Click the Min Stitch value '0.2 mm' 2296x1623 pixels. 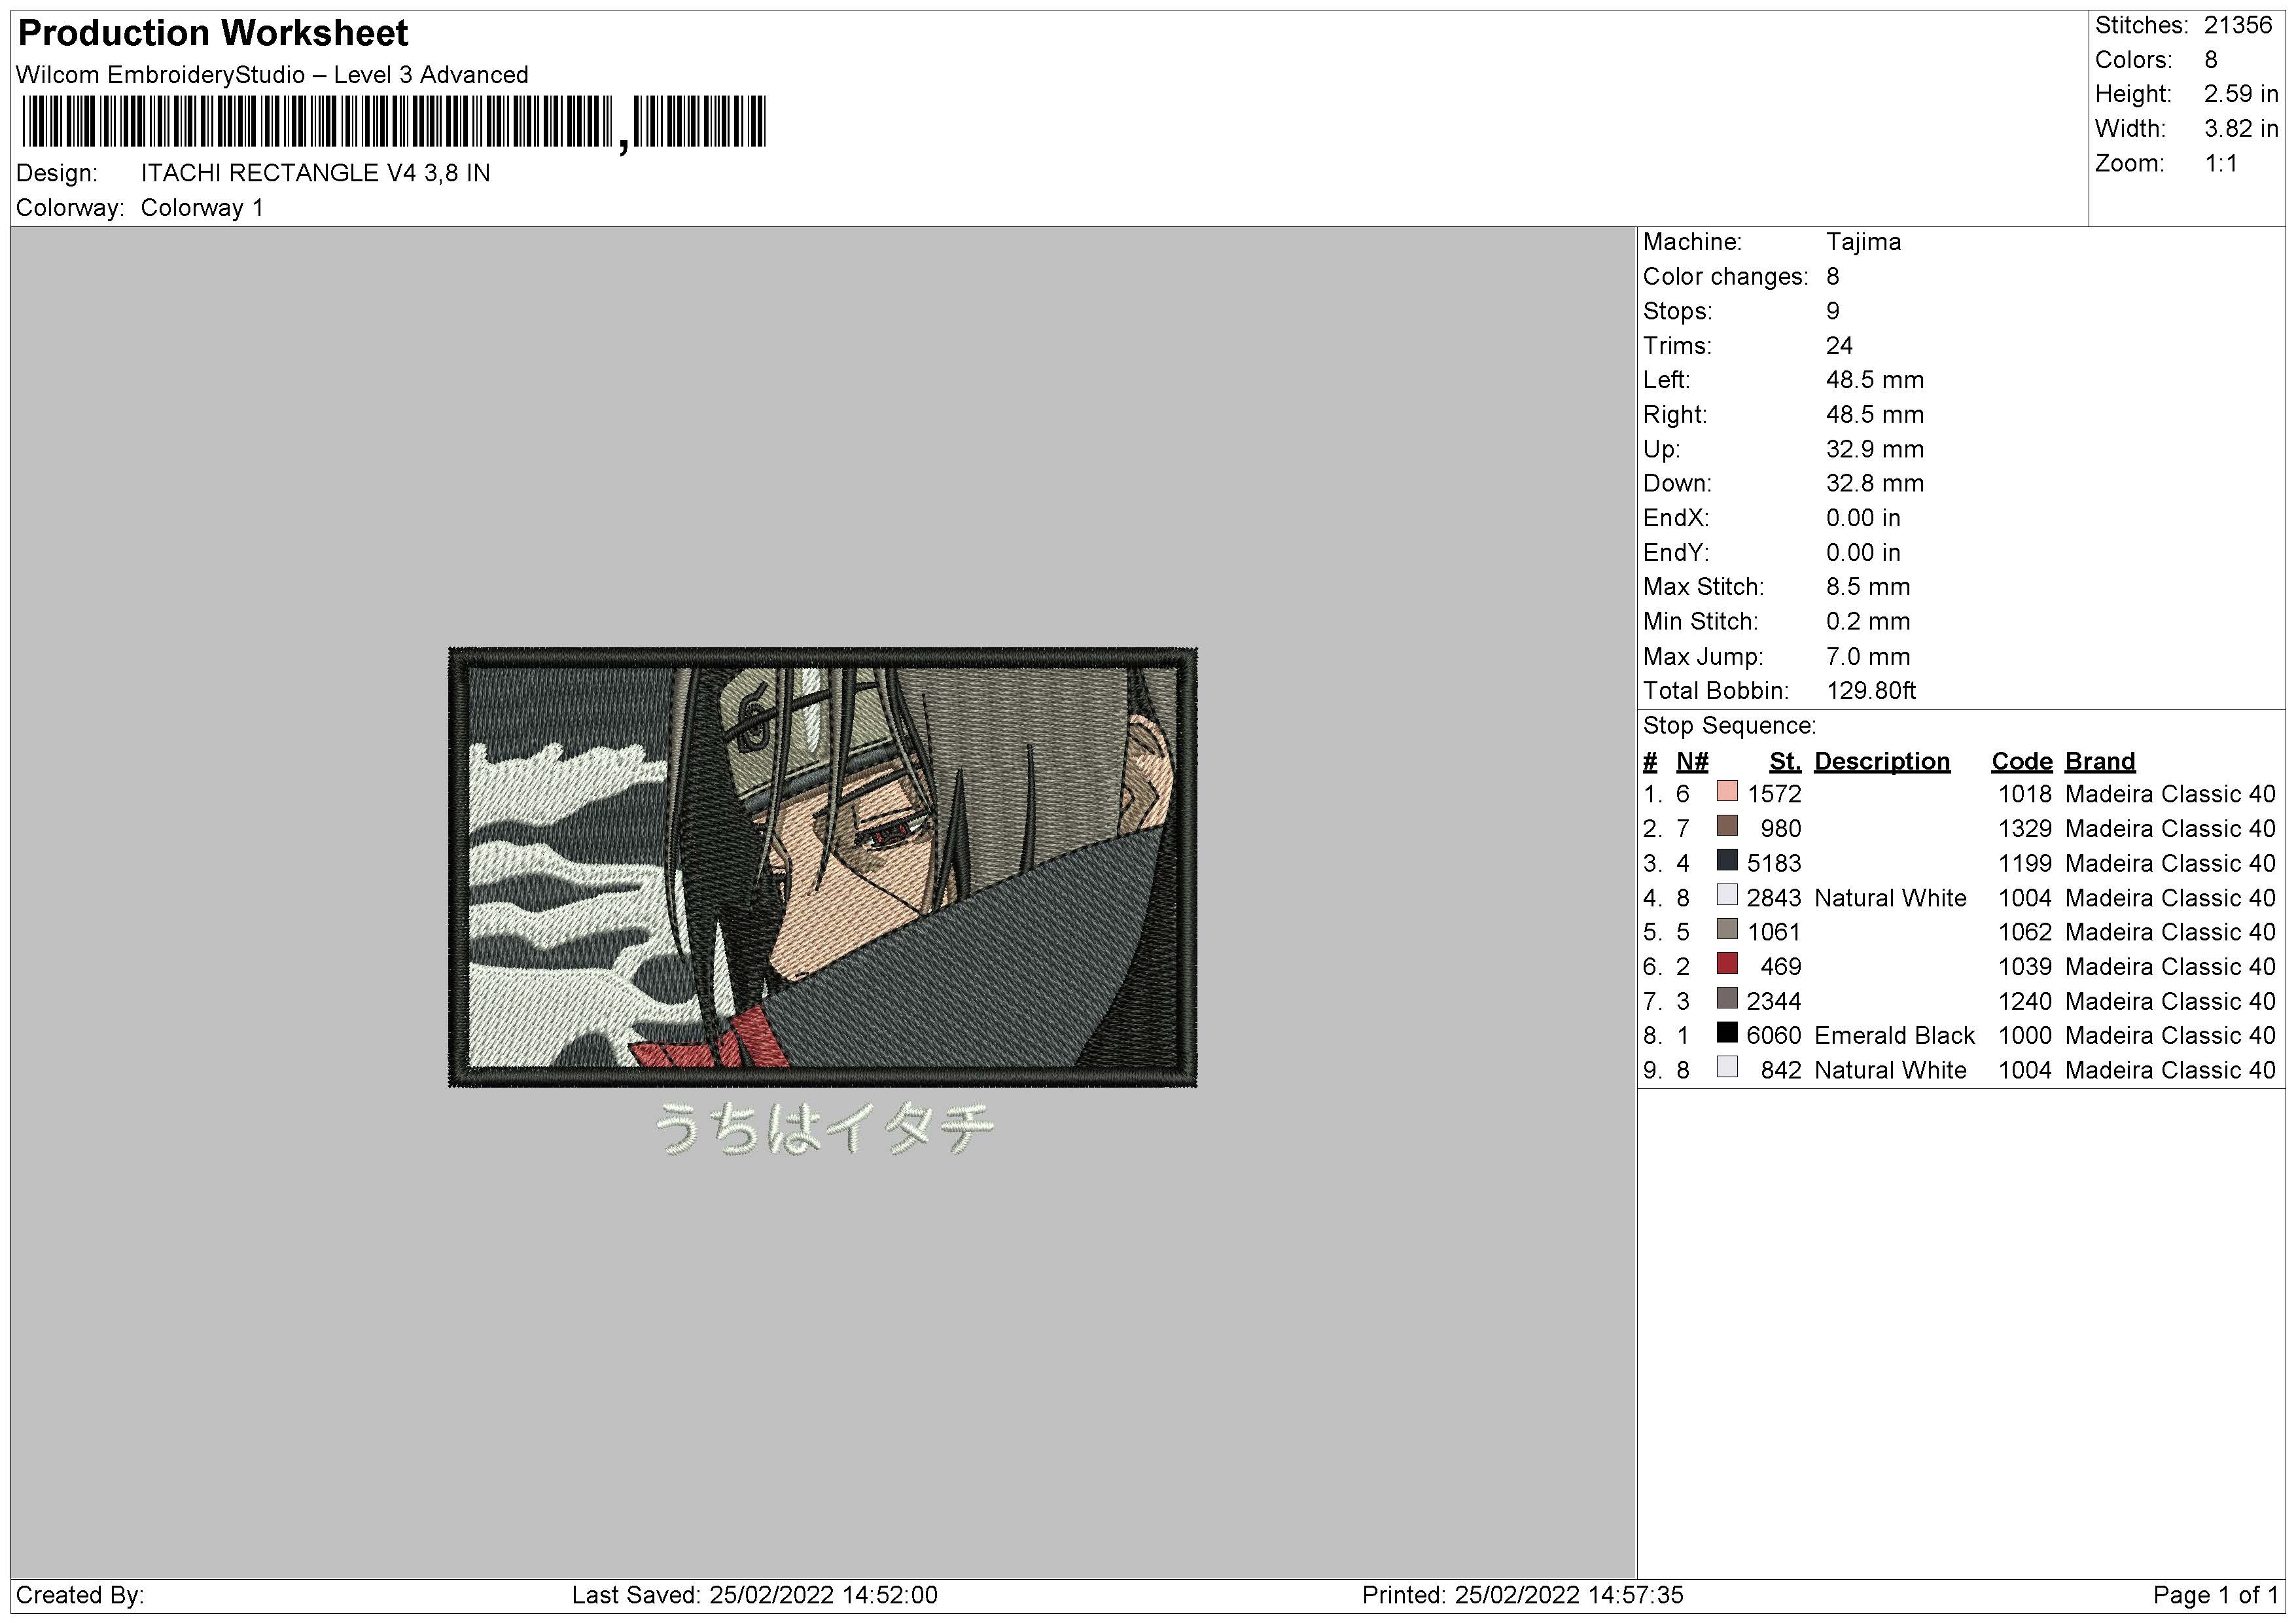click(1868, 622)
